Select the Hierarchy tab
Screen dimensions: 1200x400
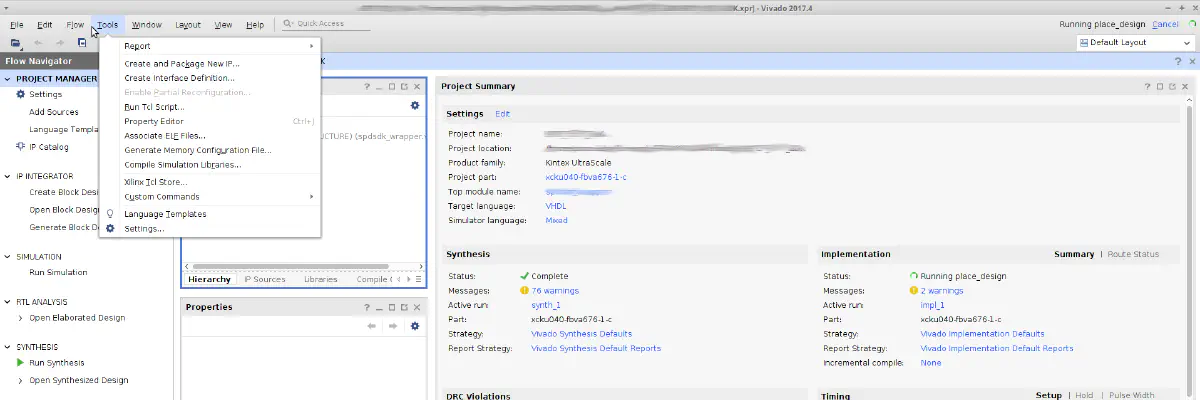tap(209, 279)
